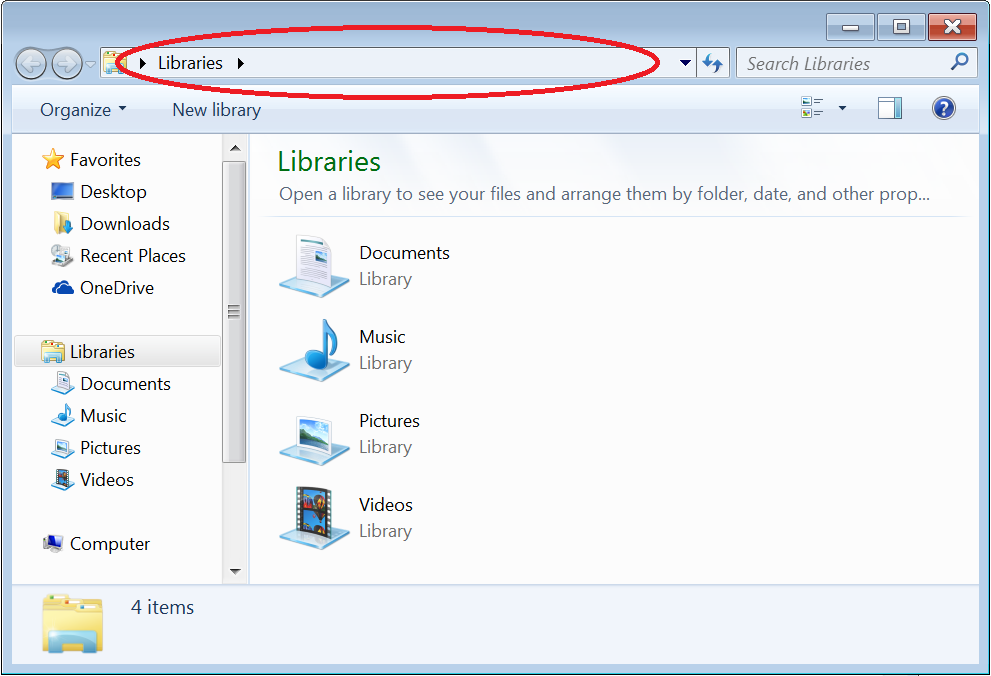Select Downloads in the navigation pane
Viewport: 991px width, 676px height.
(124, 224)
